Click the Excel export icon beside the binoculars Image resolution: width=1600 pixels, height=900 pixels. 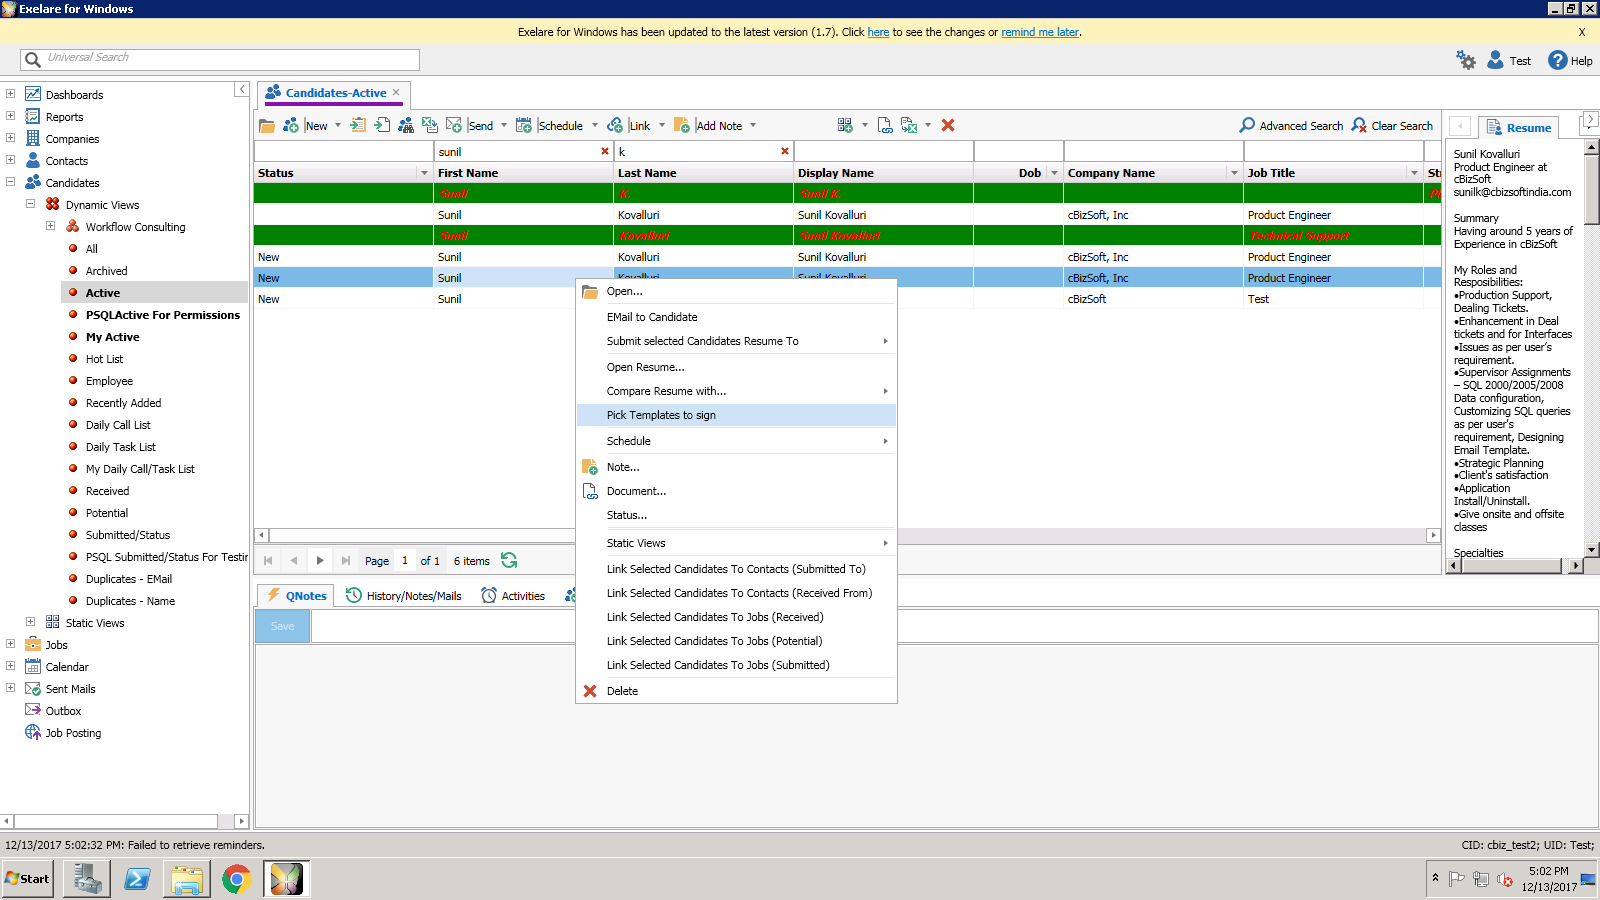430,126
